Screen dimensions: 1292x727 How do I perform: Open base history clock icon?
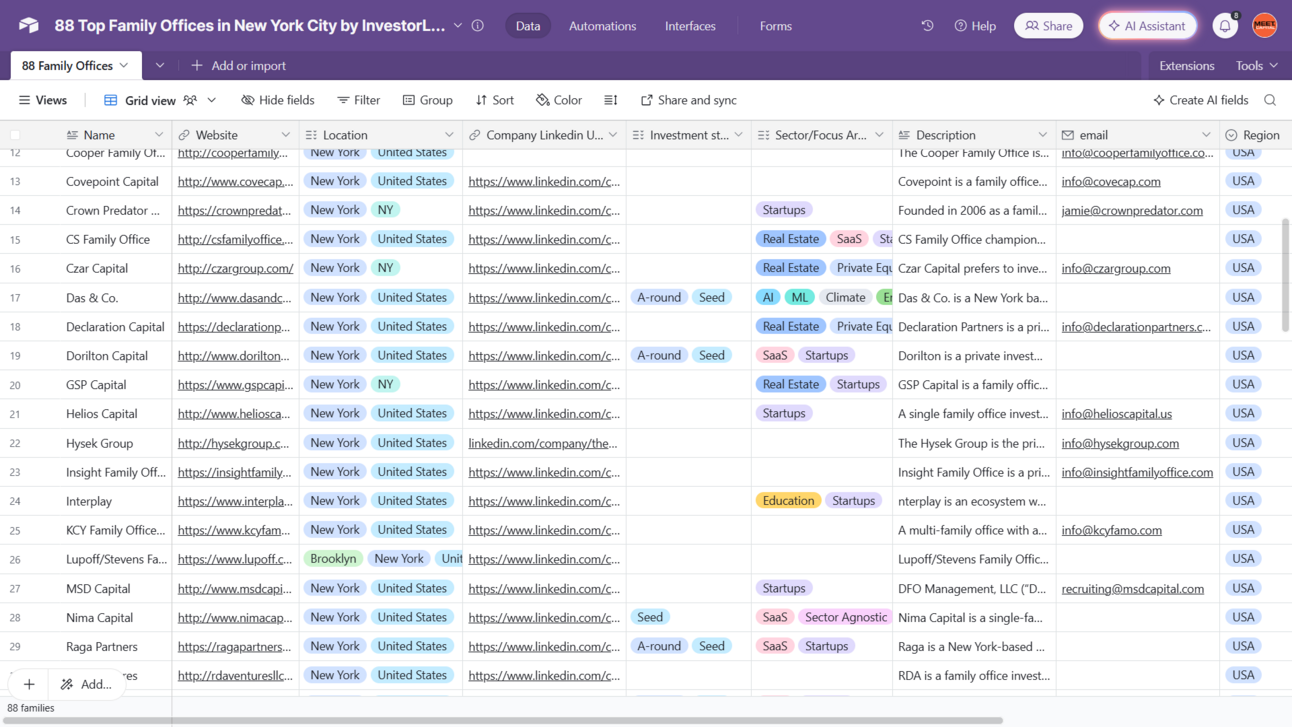point(927,26)
